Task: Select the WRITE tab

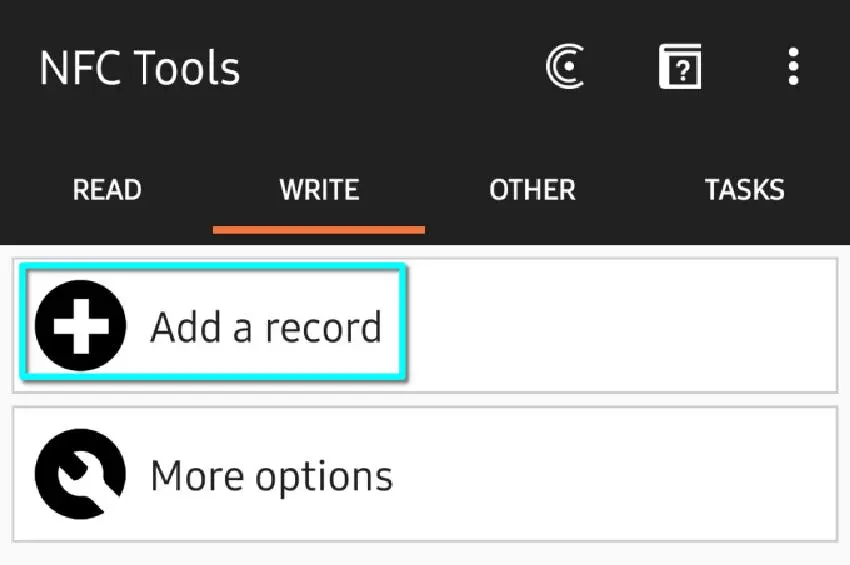Action: pyautogui.click(x=319, y=190)
